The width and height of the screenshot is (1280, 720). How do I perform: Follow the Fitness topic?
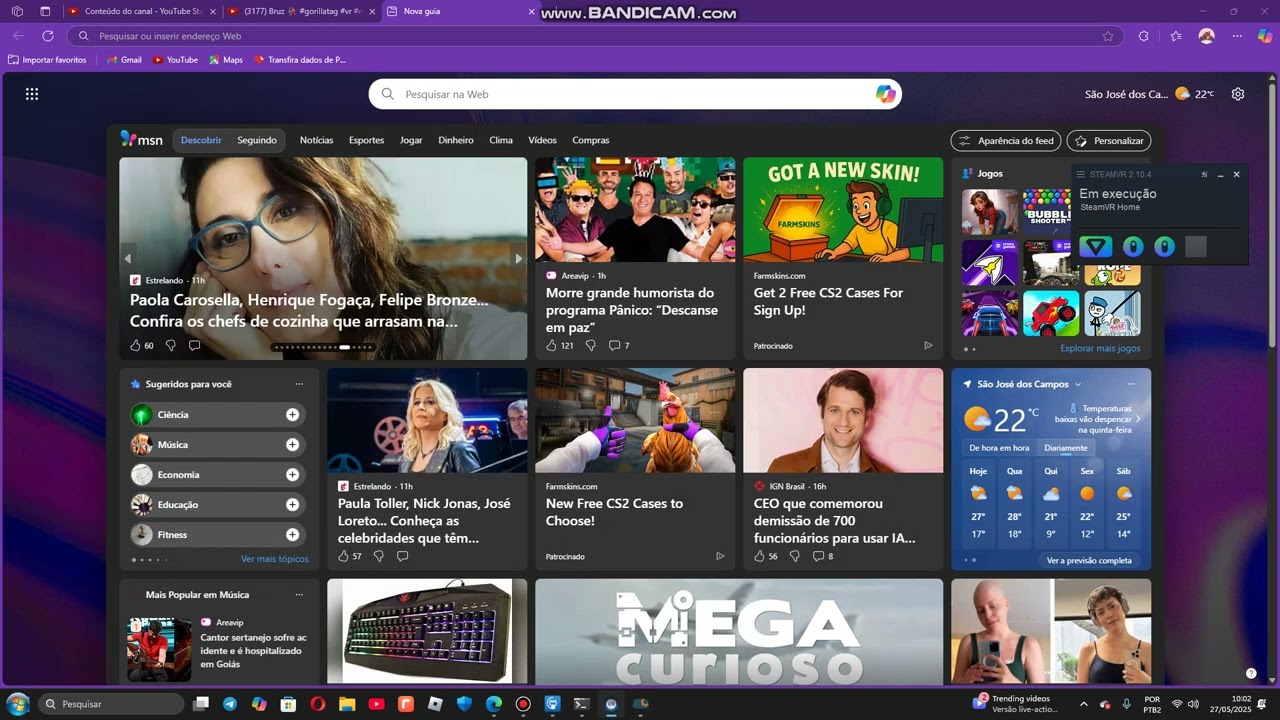point(292,534)
